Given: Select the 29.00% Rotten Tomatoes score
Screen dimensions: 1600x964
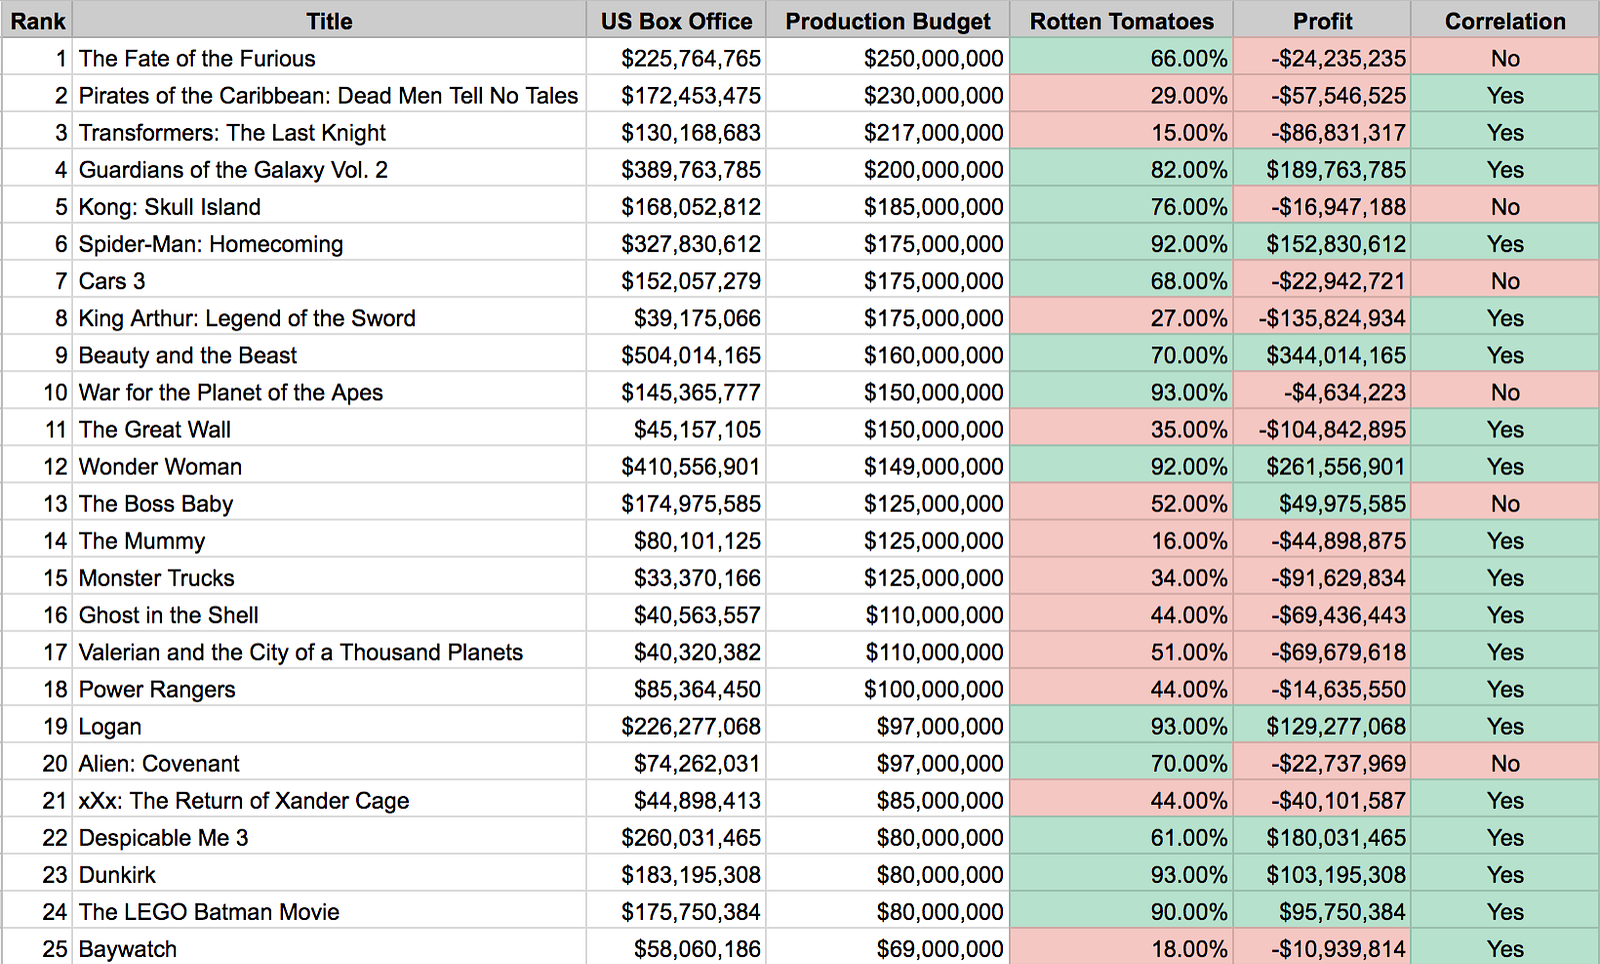Looking at the screenshot, I should (x=1121, y=95).
